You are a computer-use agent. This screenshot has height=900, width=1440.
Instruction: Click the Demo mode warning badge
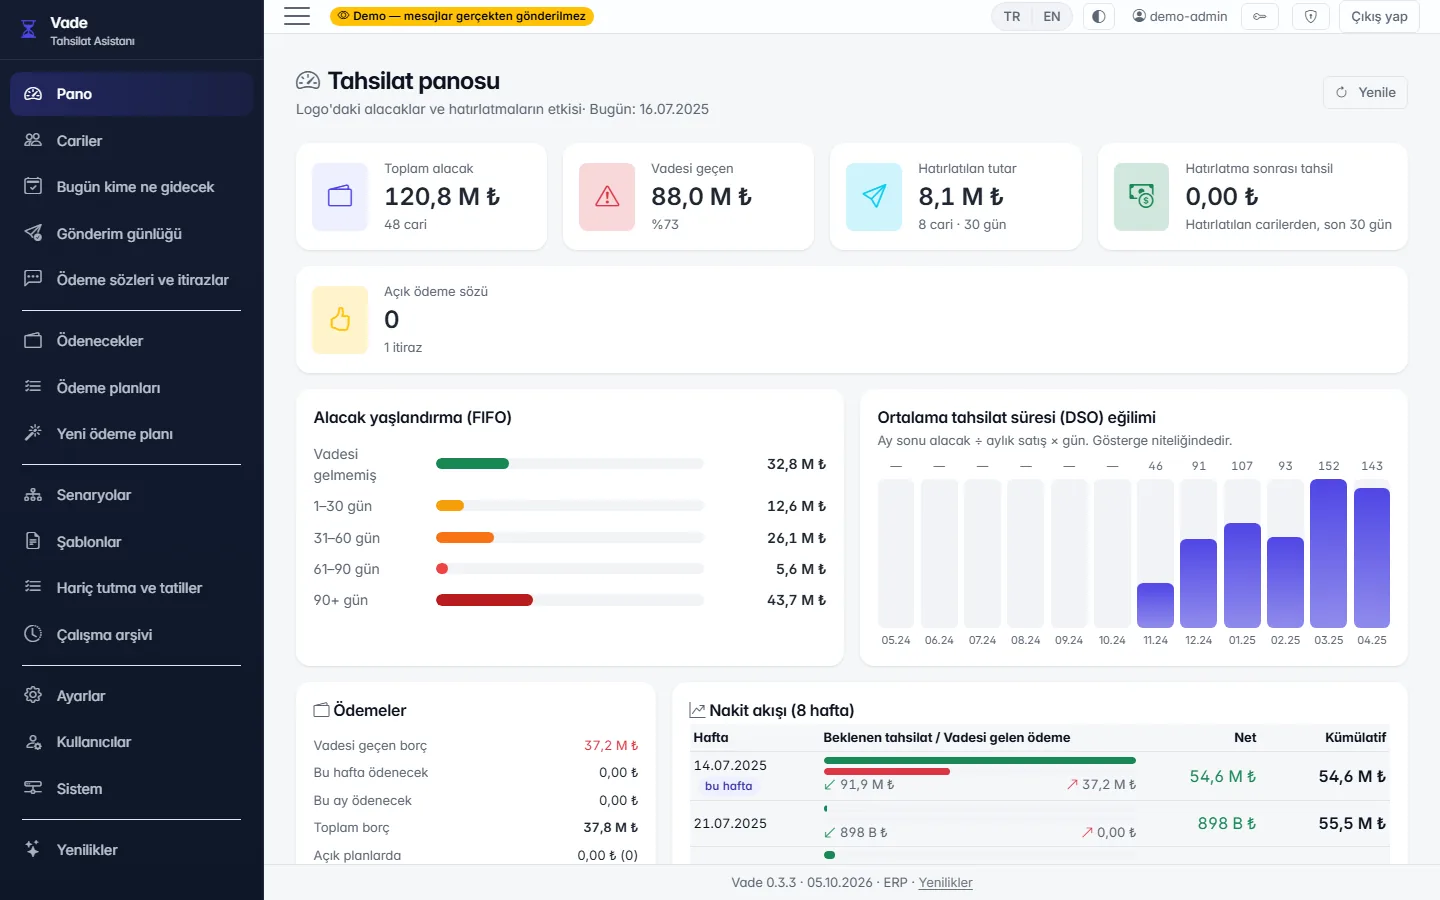[462, 16]
